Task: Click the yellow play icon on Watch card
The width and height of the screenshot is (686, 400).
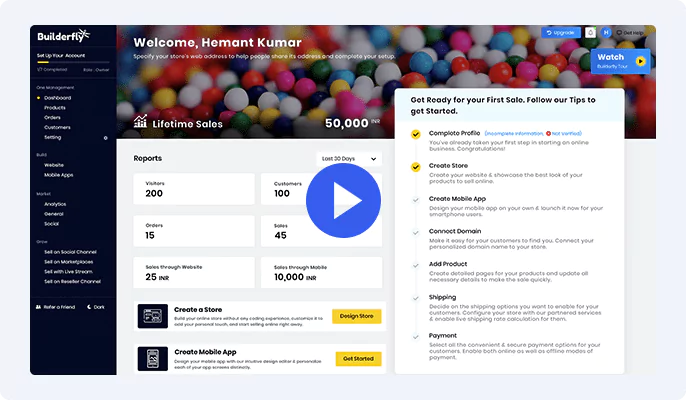Action: (640, 61)
